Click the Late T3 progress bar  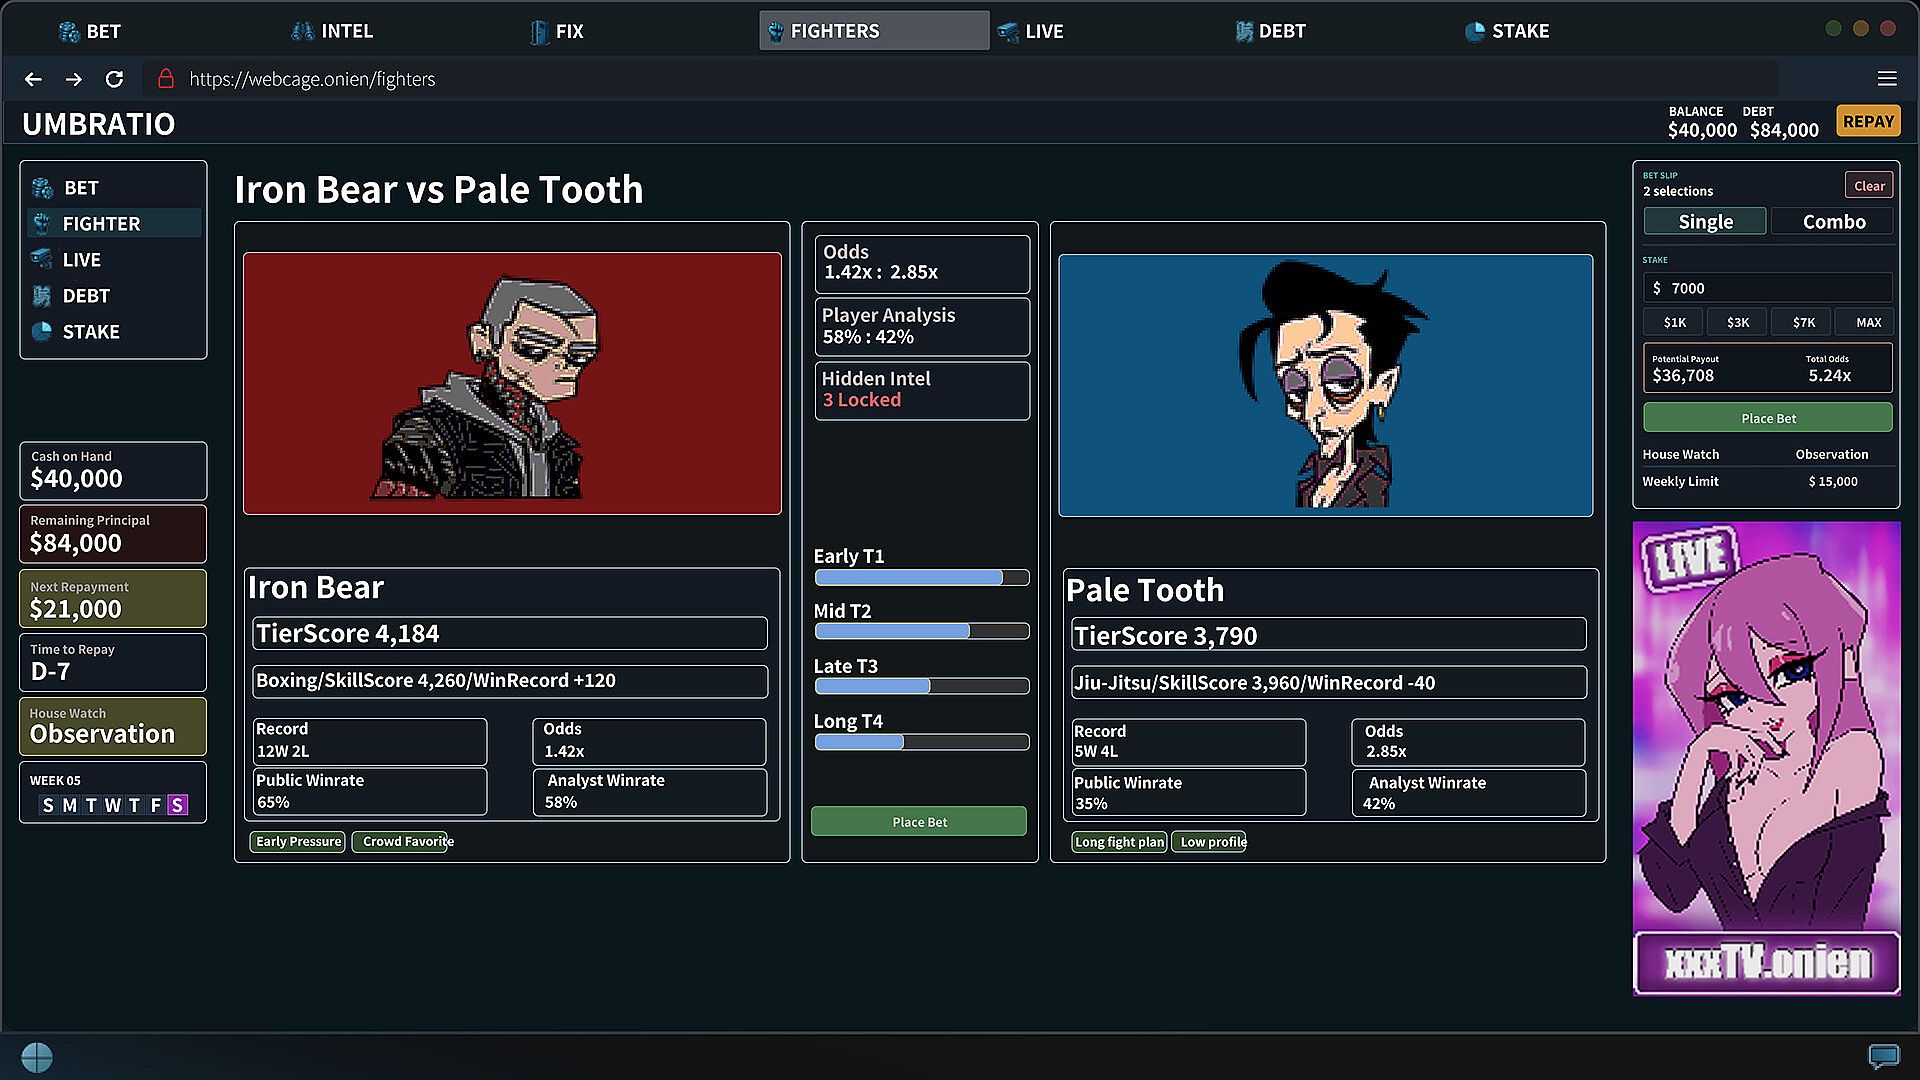click(921, 686)
